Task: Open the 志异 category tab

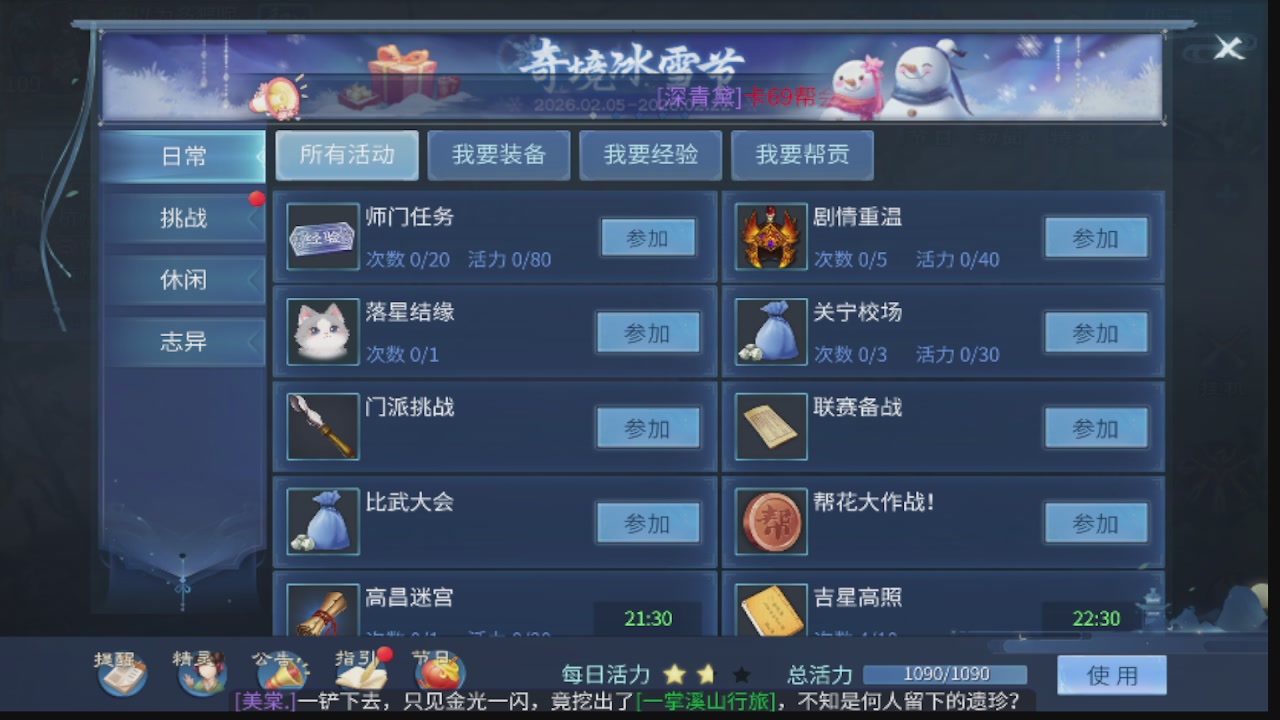Action: coord(183,342)
